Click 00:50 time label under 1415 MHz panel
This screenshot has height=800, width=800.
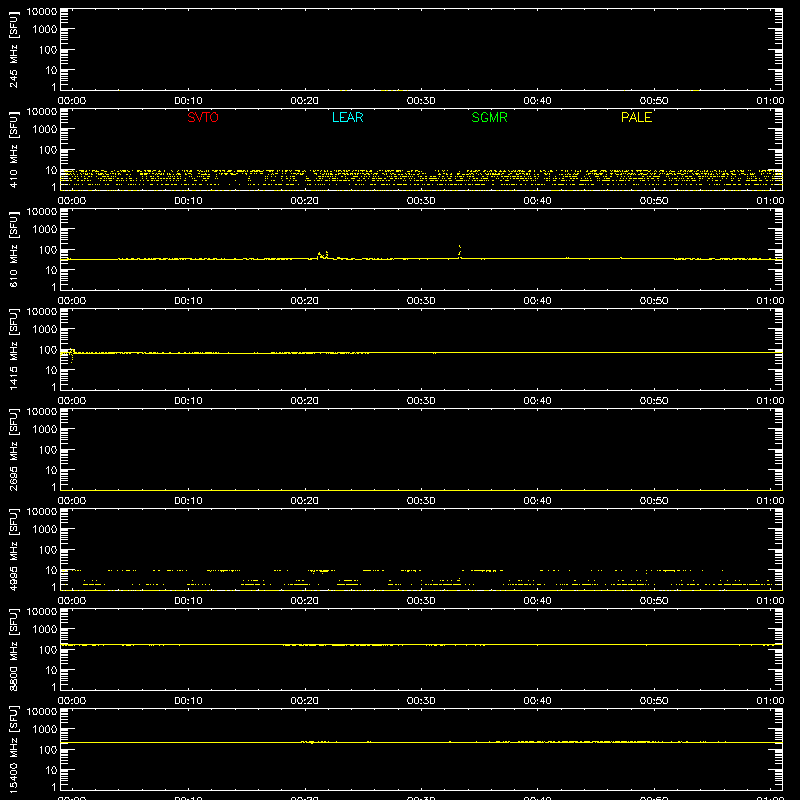pyautogui.click(x=654, y=401)
